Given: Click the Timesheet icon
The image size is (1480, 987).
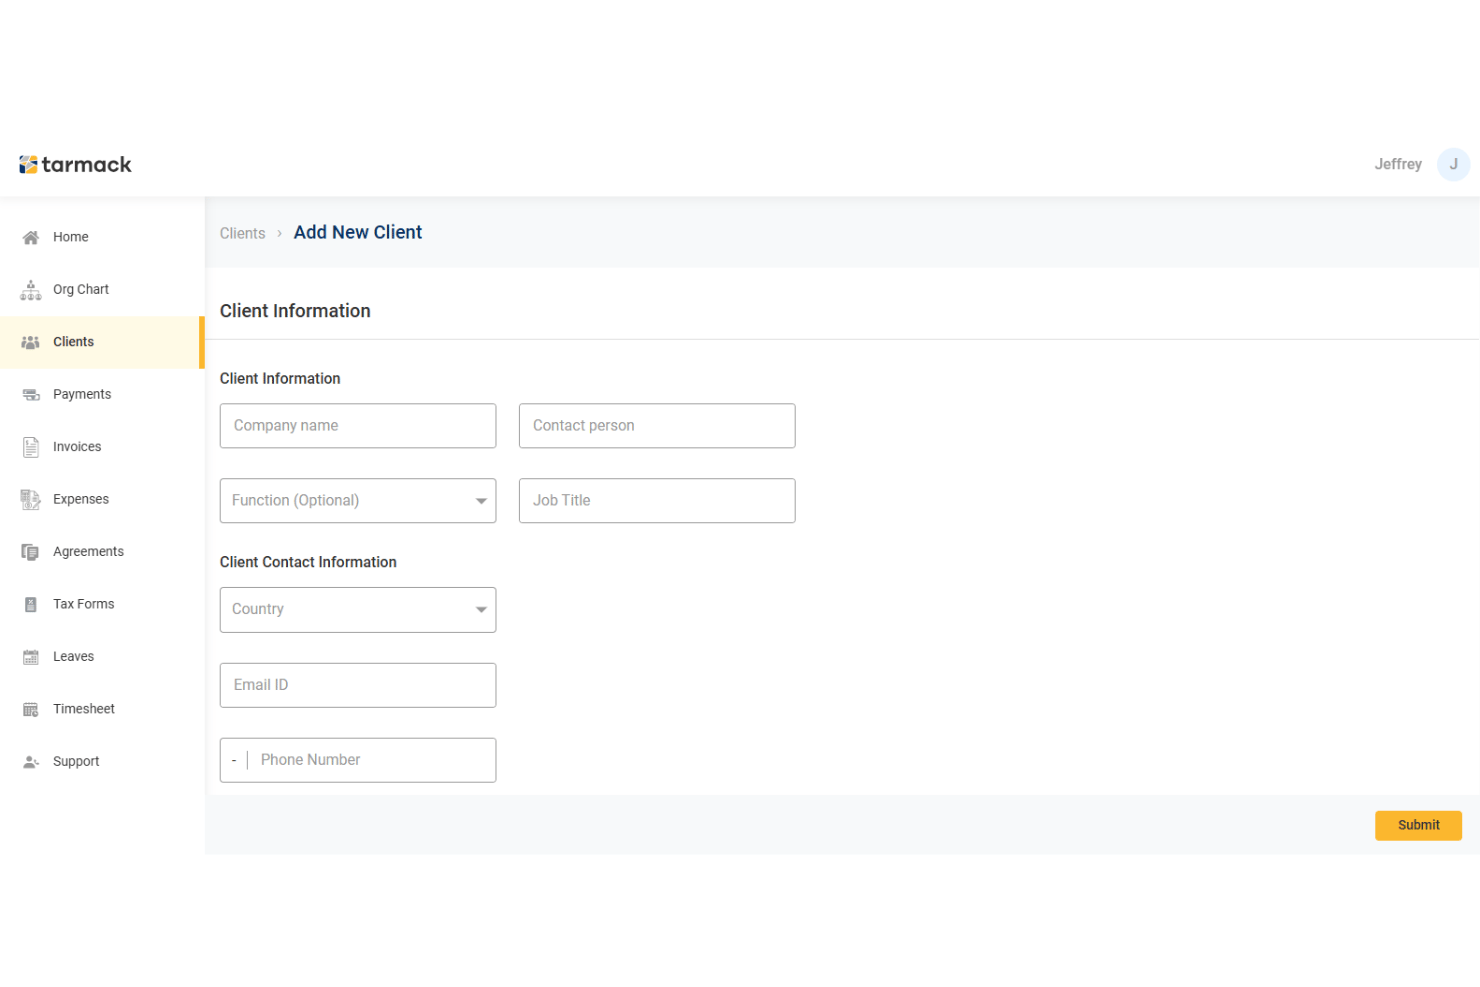Looking at the screenshot, I should point(31,709).
